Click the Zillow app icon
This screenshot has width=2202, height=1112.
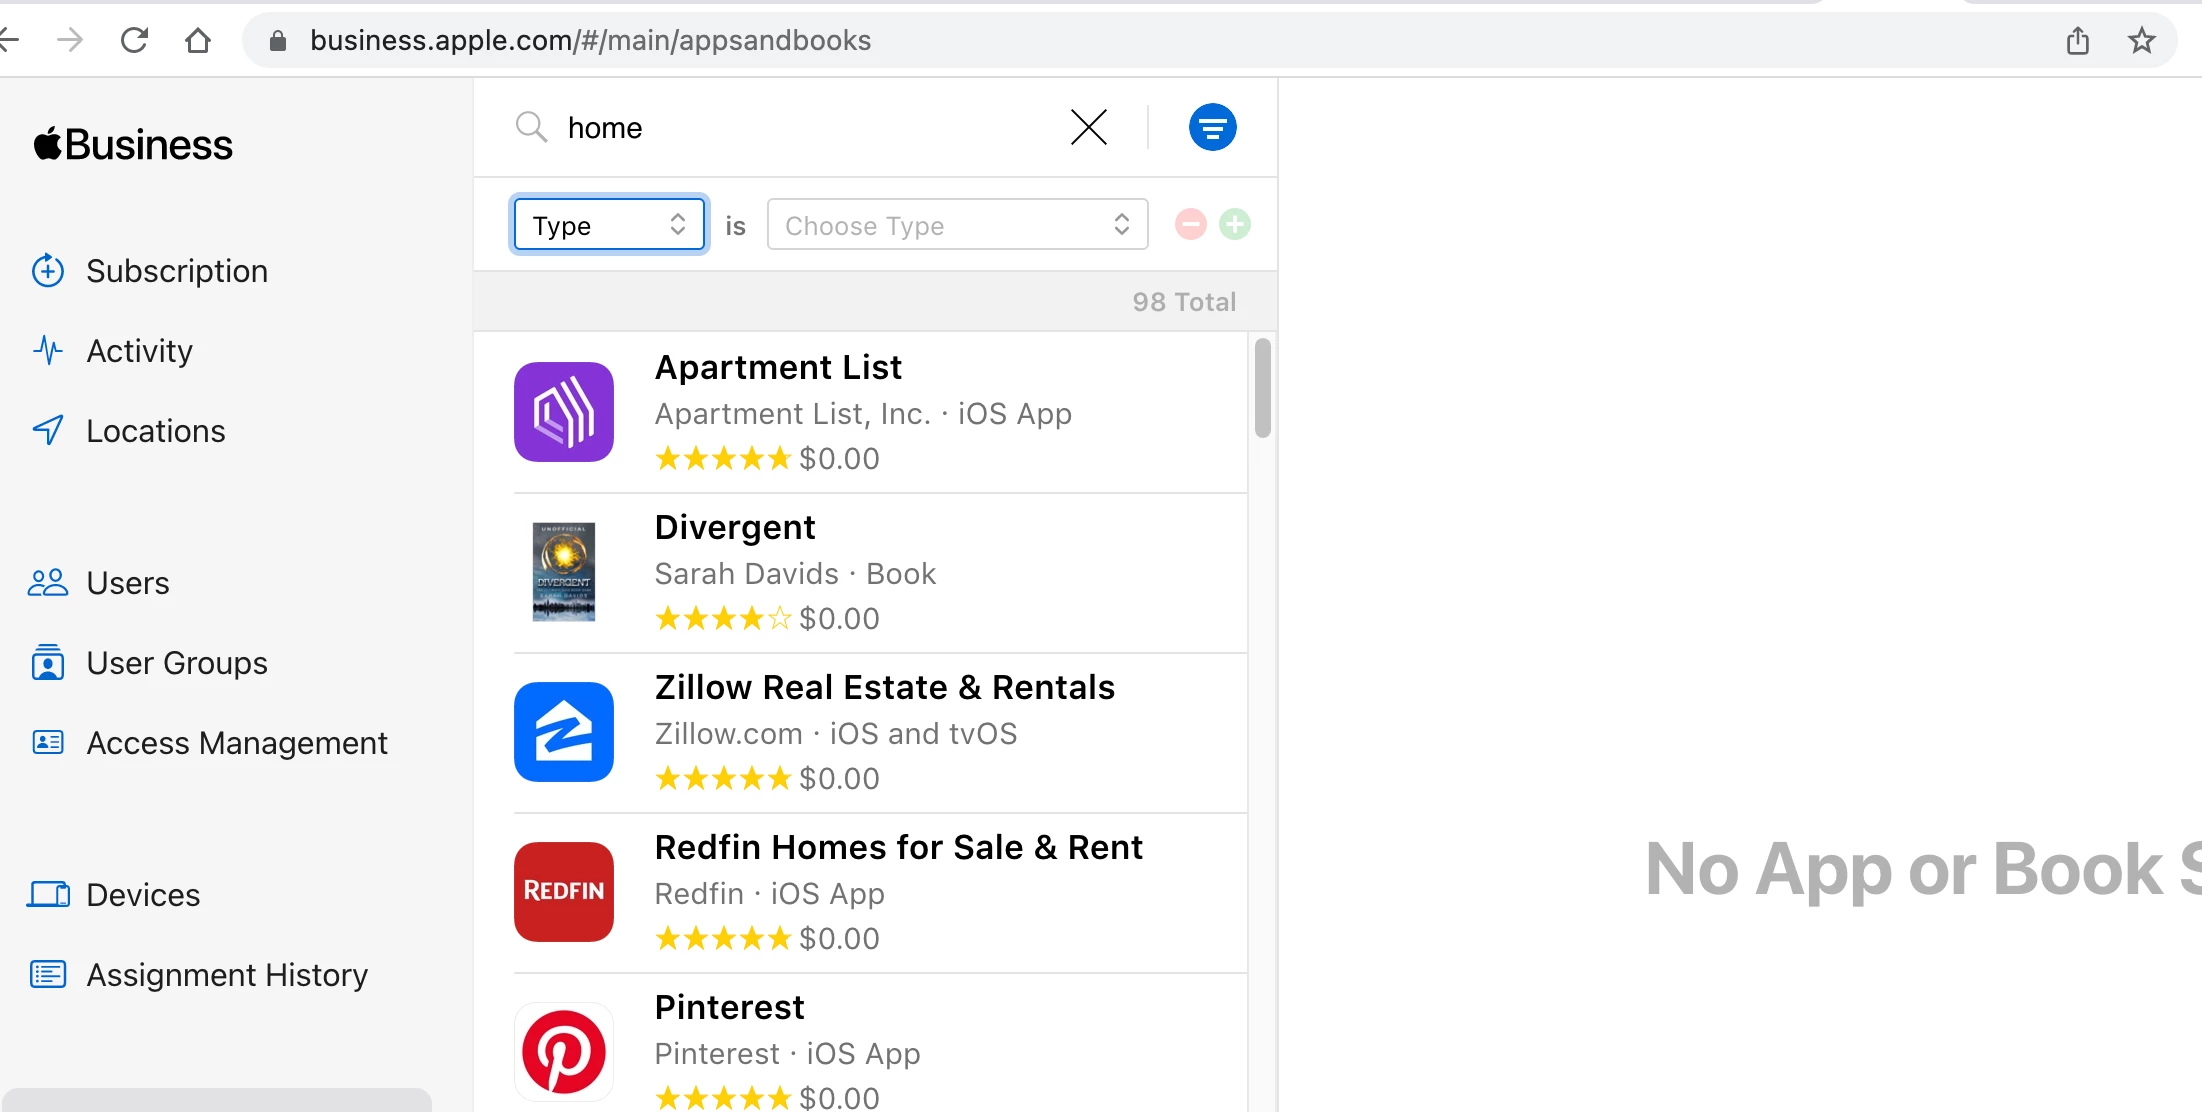click(564, 732)
